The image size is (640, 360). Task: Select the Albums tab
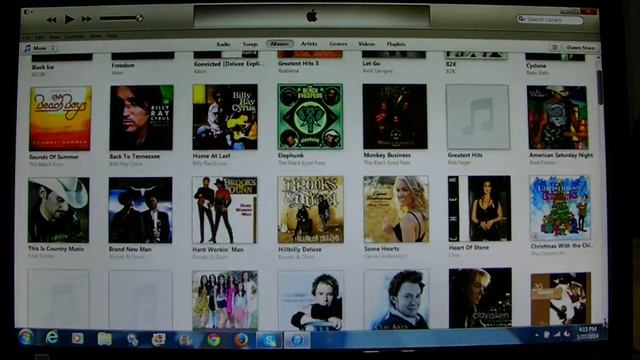click(x=280, y=44)
